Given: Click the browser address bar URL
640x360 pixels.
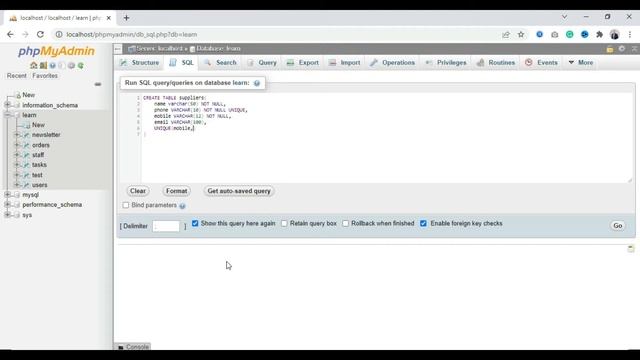Looking at the screenshot, I should (x=132, y=35).
